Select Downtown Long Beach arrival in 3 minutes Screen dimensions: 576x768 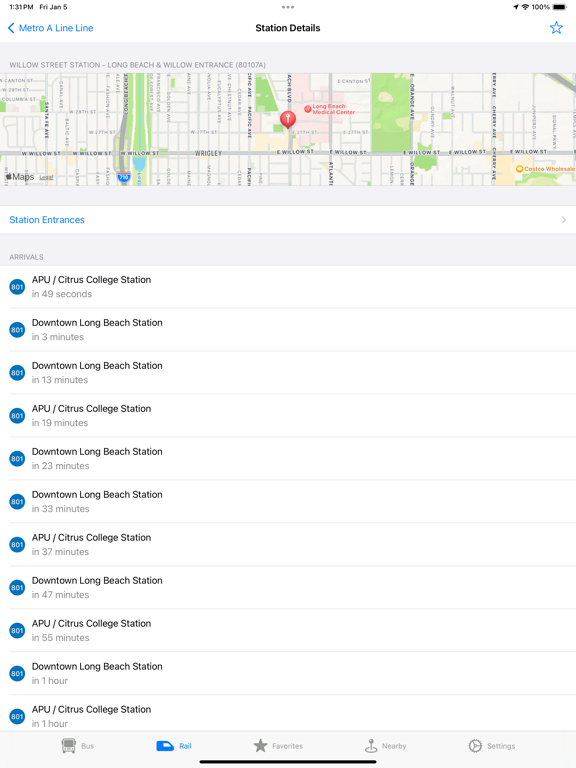click(x=288, y=330)
